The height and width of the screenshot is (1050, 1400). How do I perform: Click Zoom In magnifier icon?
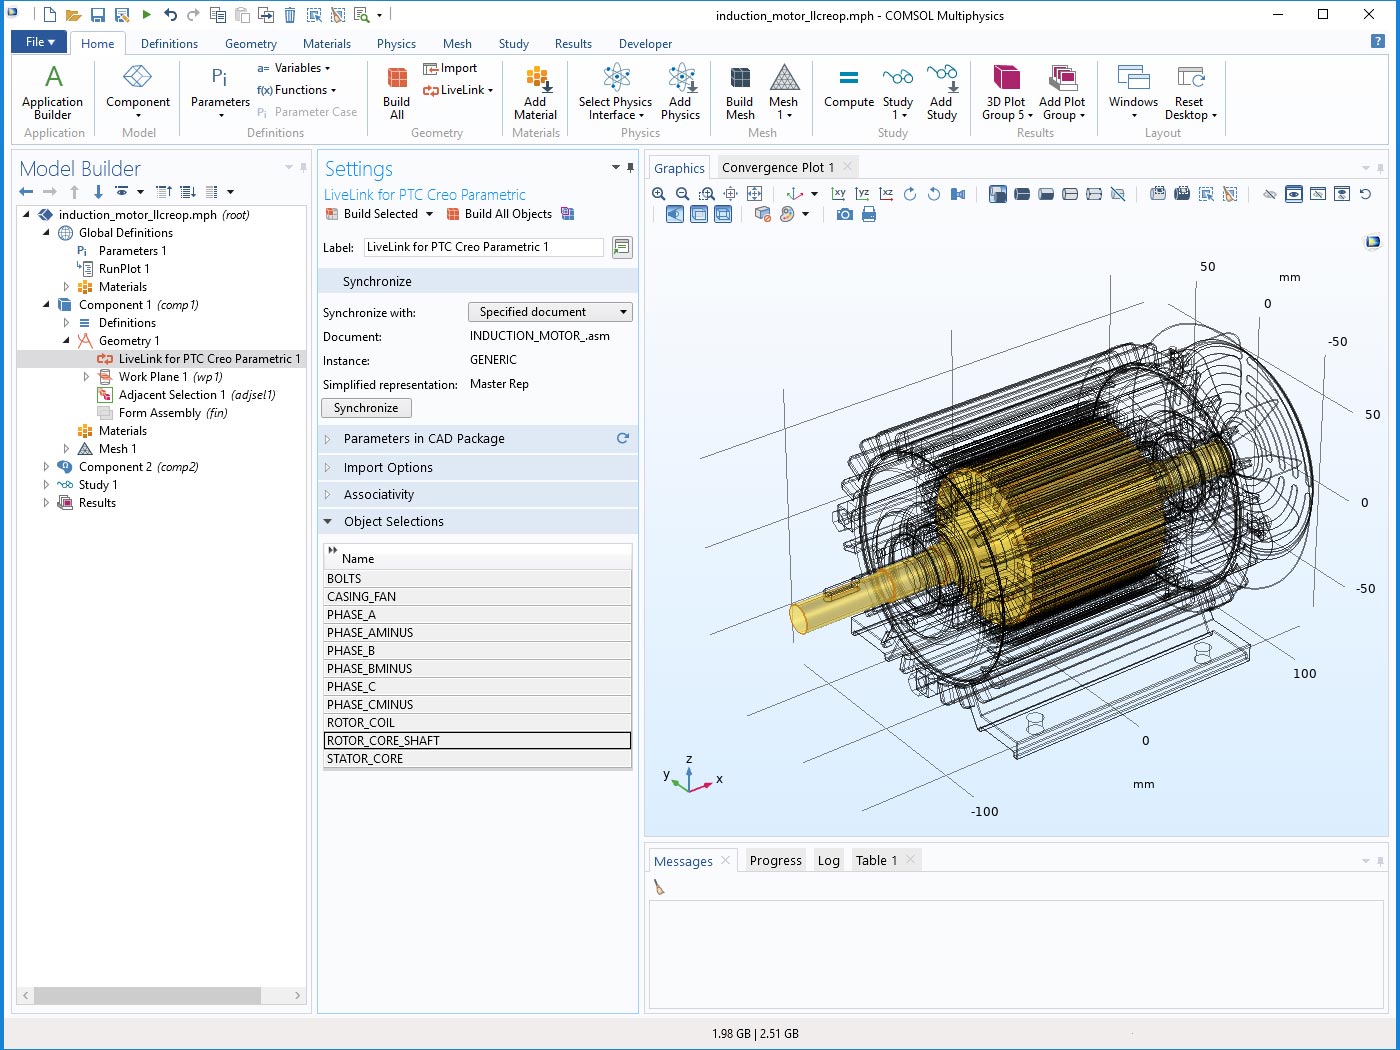tap(659, 194)
